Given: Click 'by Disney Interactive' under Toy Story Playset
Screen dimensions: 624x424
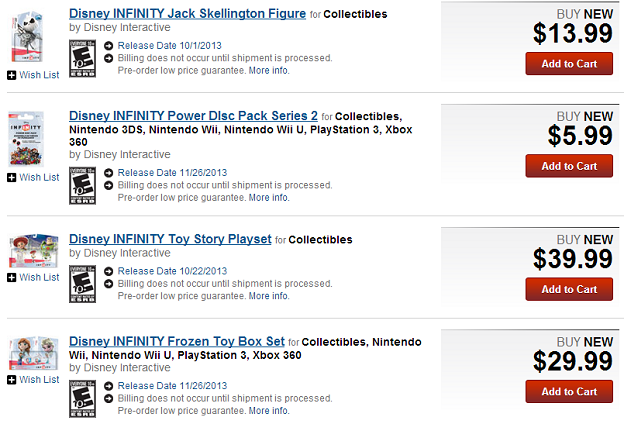Looking at the screenshot, I should coord(120,253).
